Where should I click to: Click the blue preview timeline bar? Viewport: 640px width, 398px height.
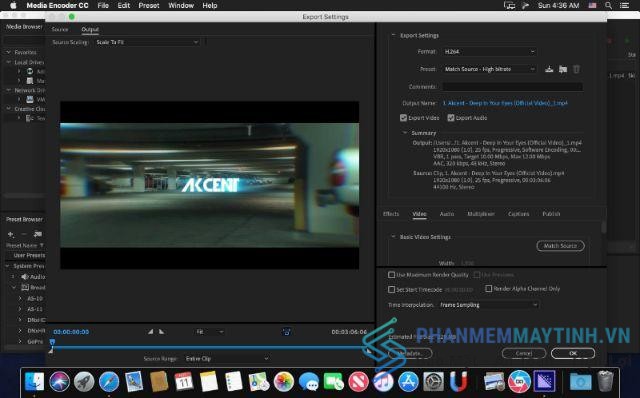coord(210,348)
